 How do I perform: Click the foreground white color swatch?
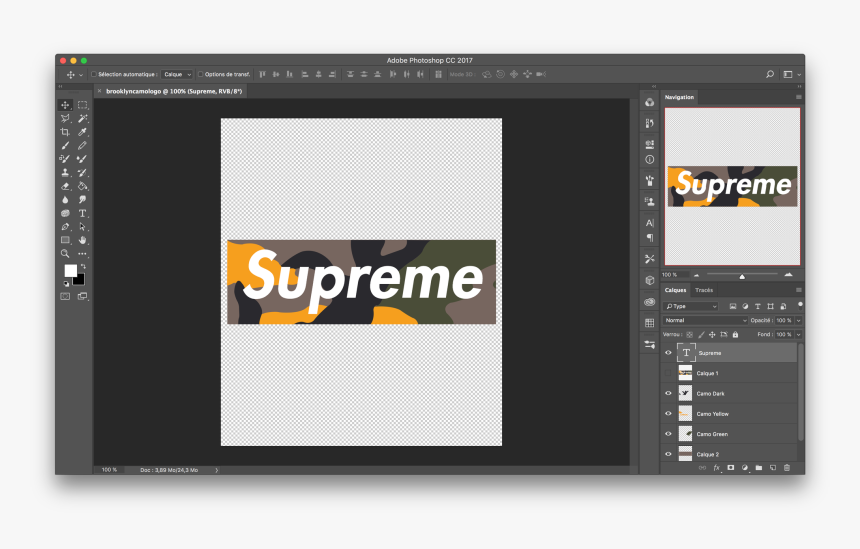pyautogui.click(x=70, y=270)
